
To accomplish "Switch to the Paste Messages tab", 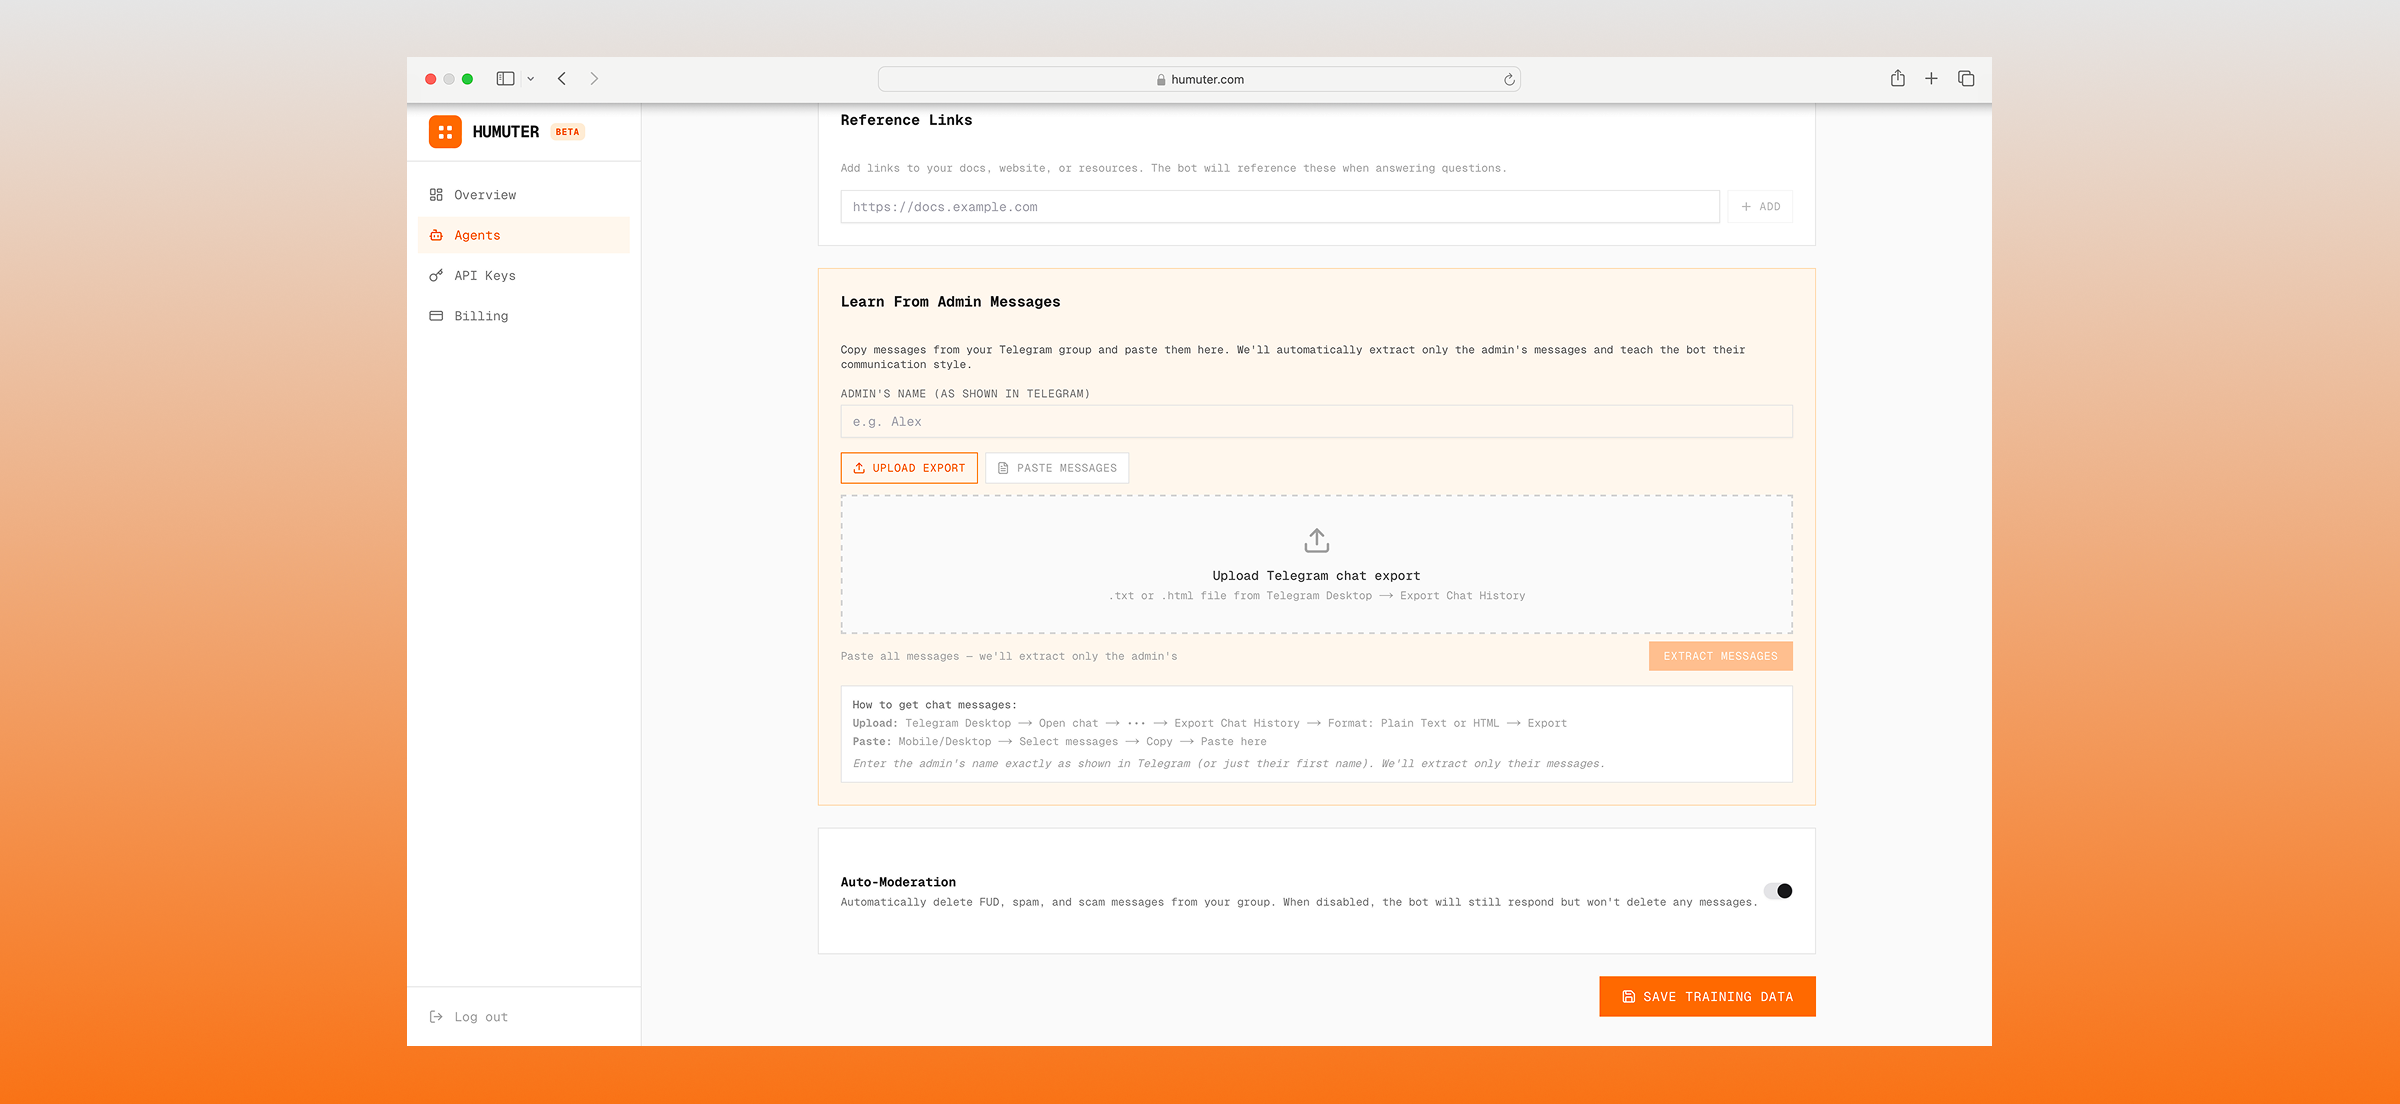I will 1057,468.
